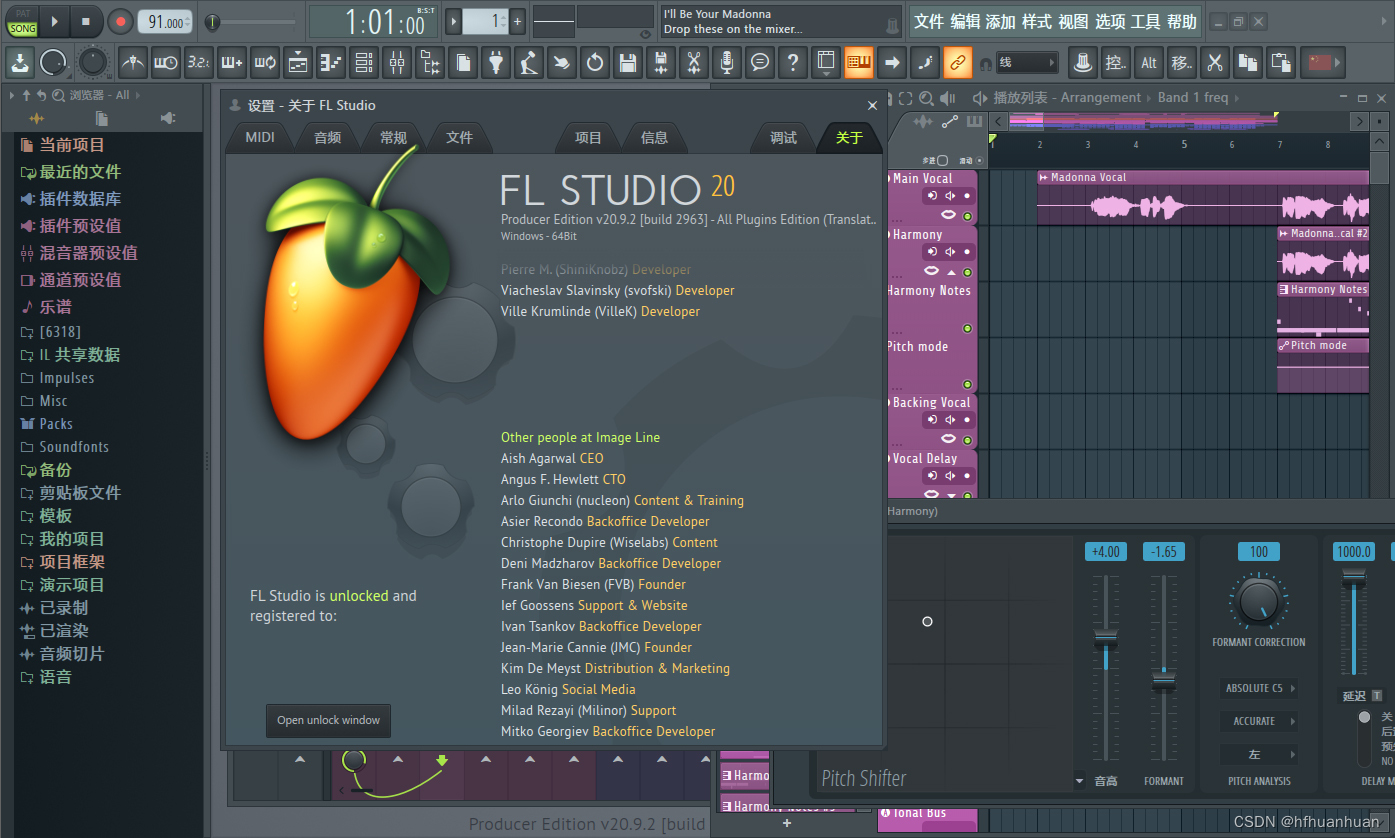Viewport: 1395px width, 838px height.
Task: Click the pattern selector plus button
Action: point(517,21)
